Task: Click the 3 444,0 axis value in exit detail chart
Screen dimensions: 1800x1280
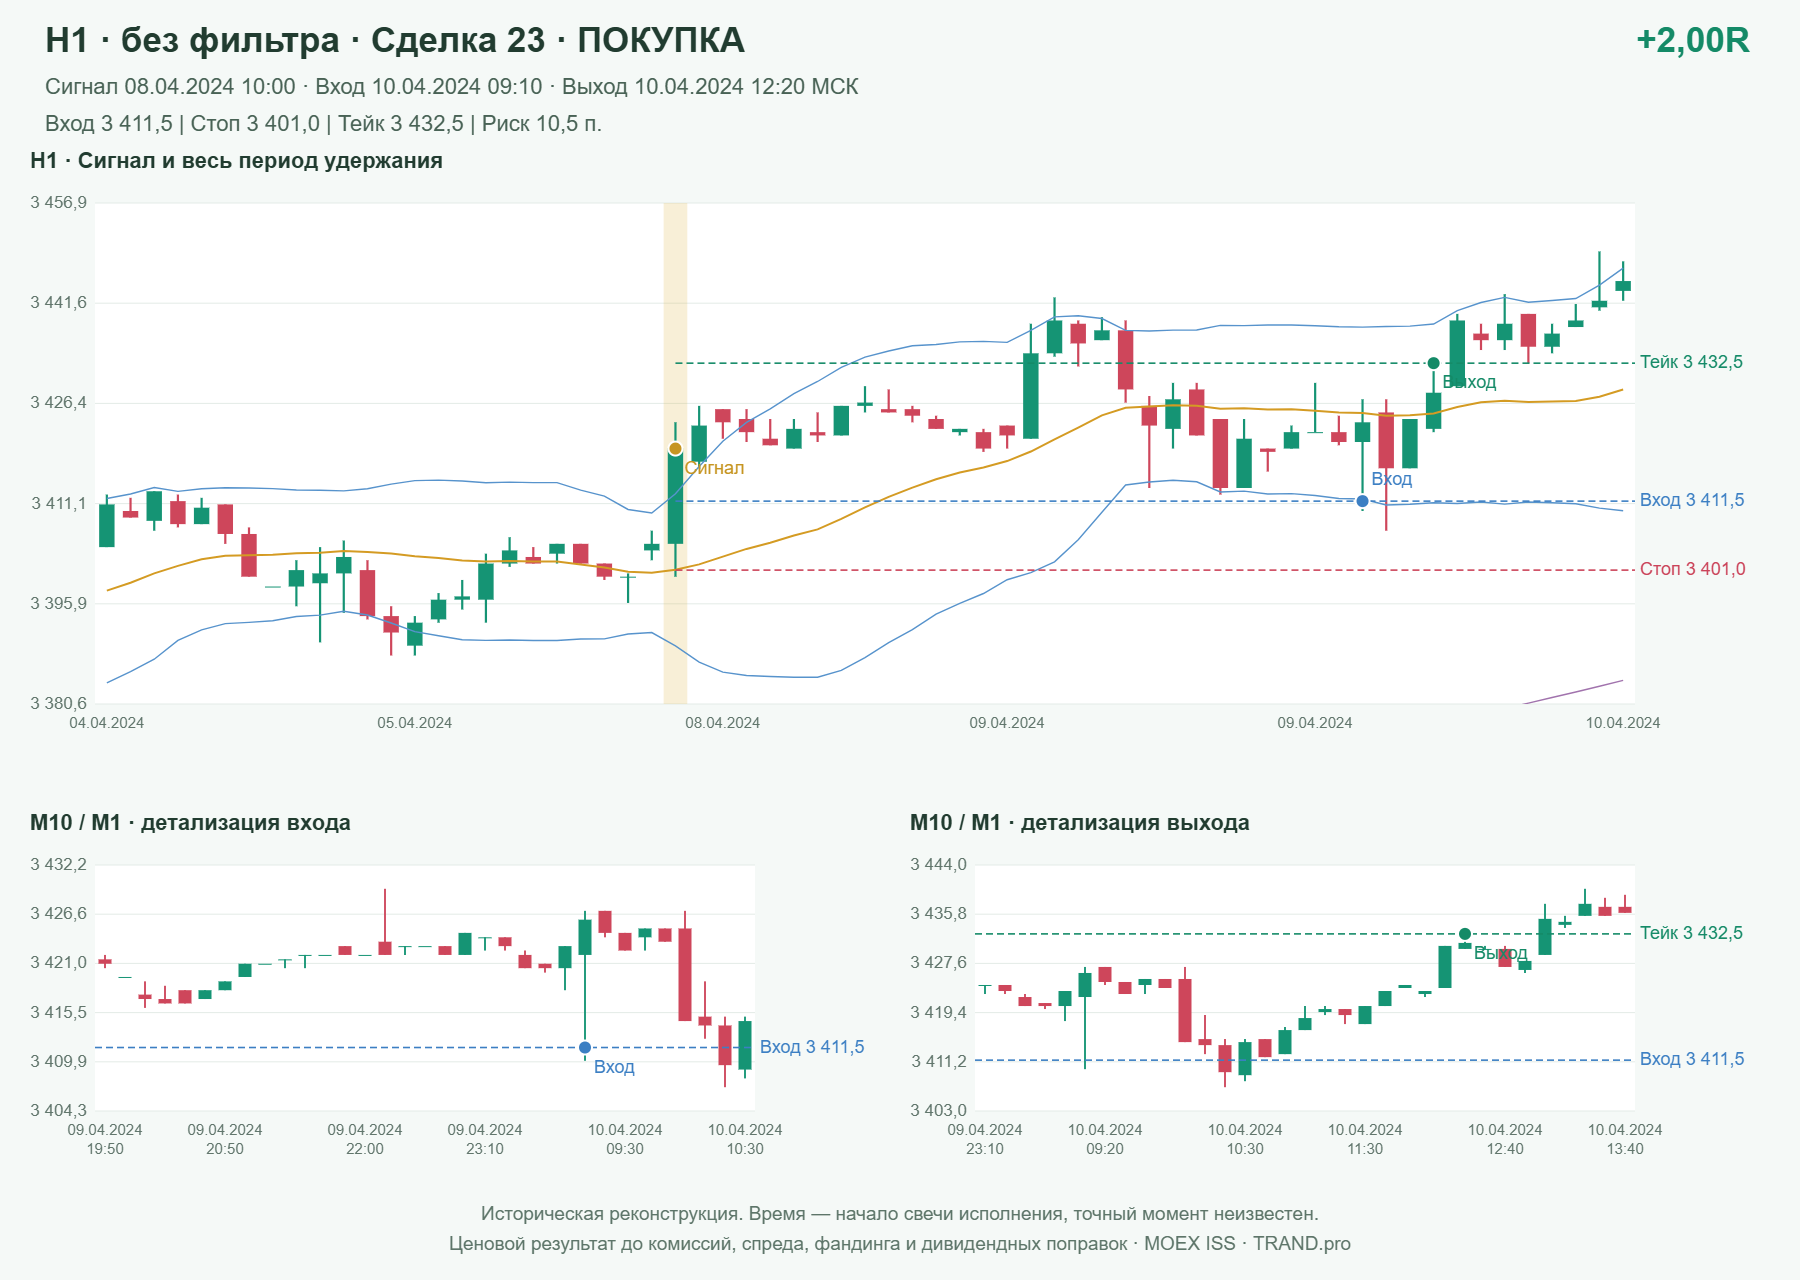Action: pos(939,865)
